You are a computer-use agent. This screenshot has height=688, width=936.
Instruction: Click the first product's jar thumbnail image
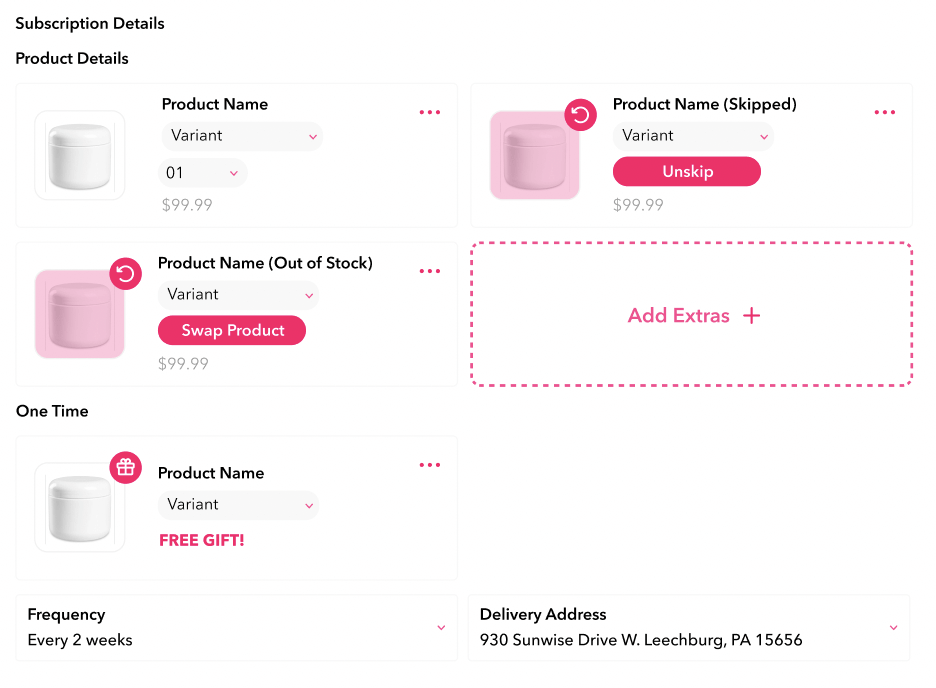point(79,155)
